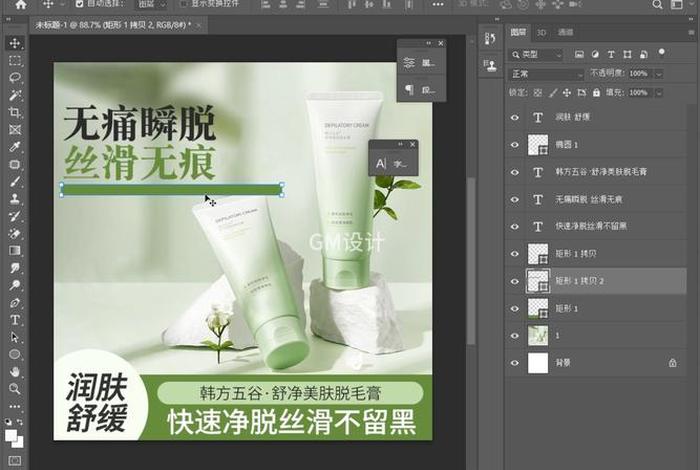Viewport: 700px width, 470px height.
Task: Switch to the 通道 Channels tab
Action: [565, 32]
